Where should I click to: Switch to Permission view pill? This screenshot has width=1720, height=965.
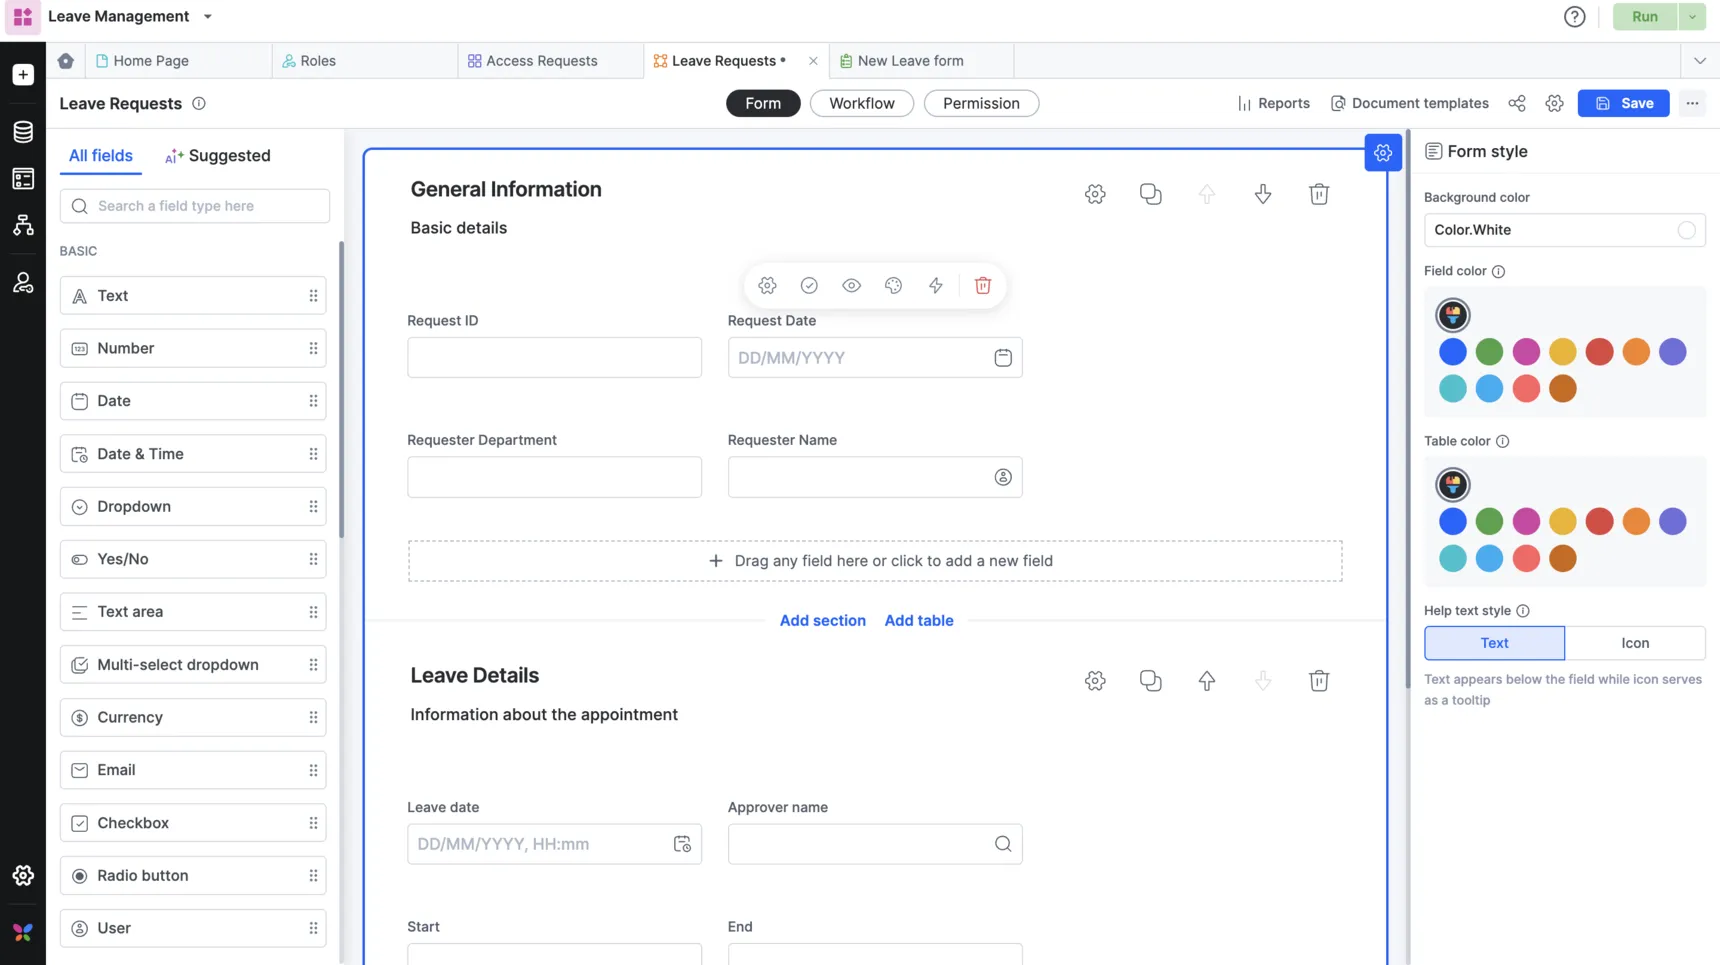click(981, 103)
